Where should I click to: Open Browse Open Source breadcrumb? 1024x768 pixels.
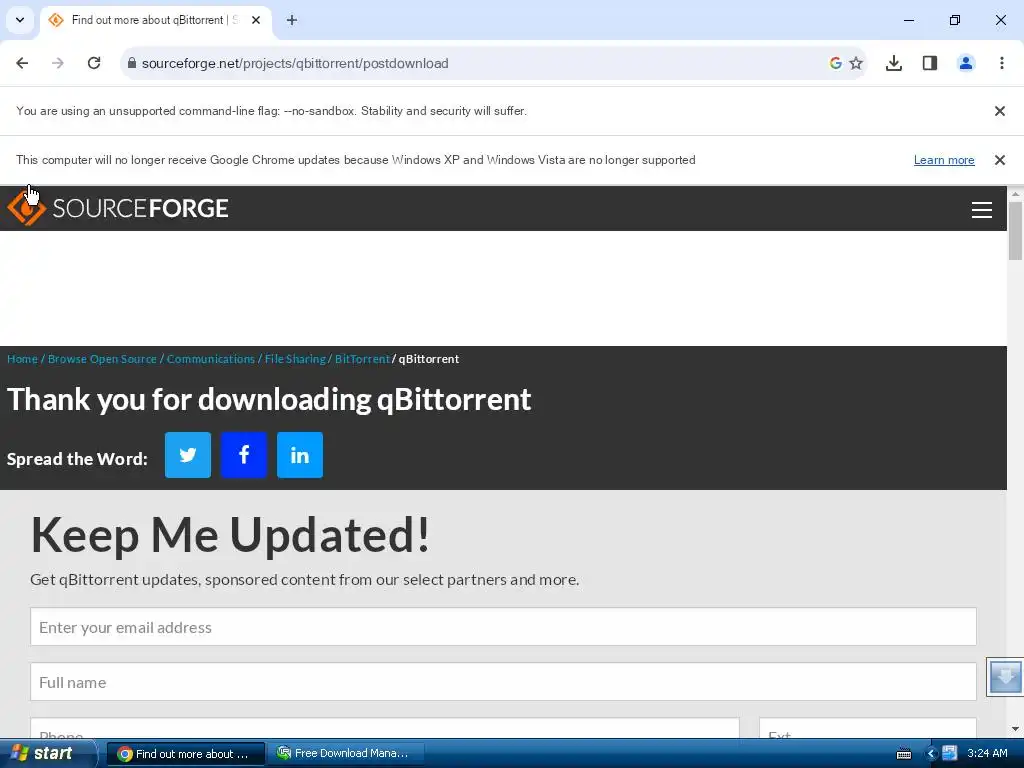click(102, 359)
